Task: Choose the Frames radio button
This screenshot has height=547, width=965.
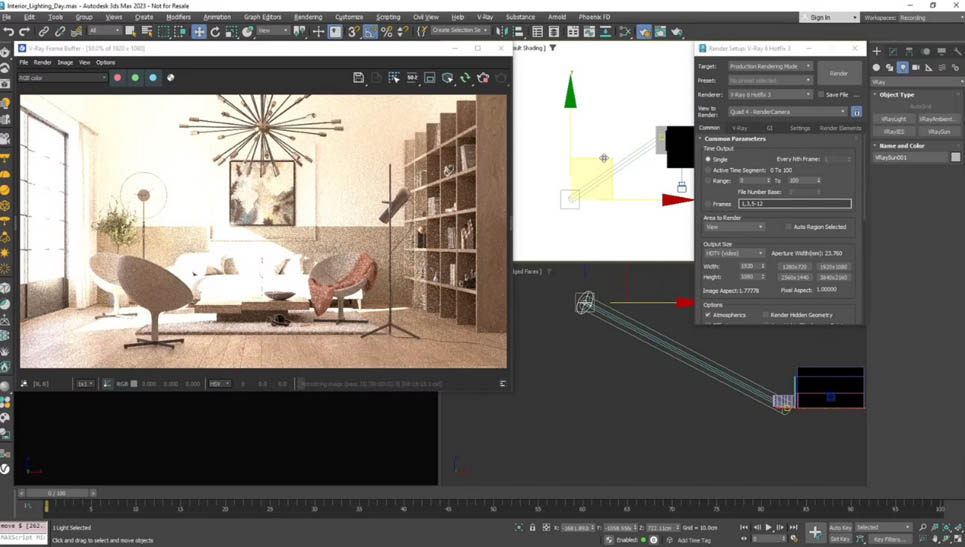Action: (709, 204)
